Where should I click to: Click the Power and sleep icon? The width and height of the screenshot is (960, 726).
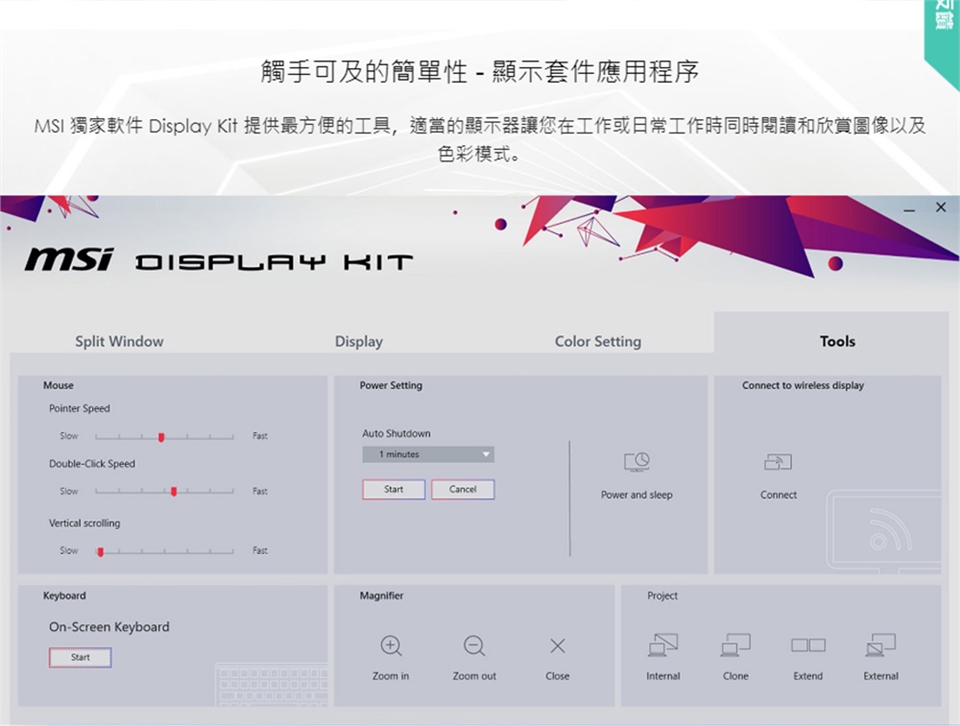tap(637, 462)
